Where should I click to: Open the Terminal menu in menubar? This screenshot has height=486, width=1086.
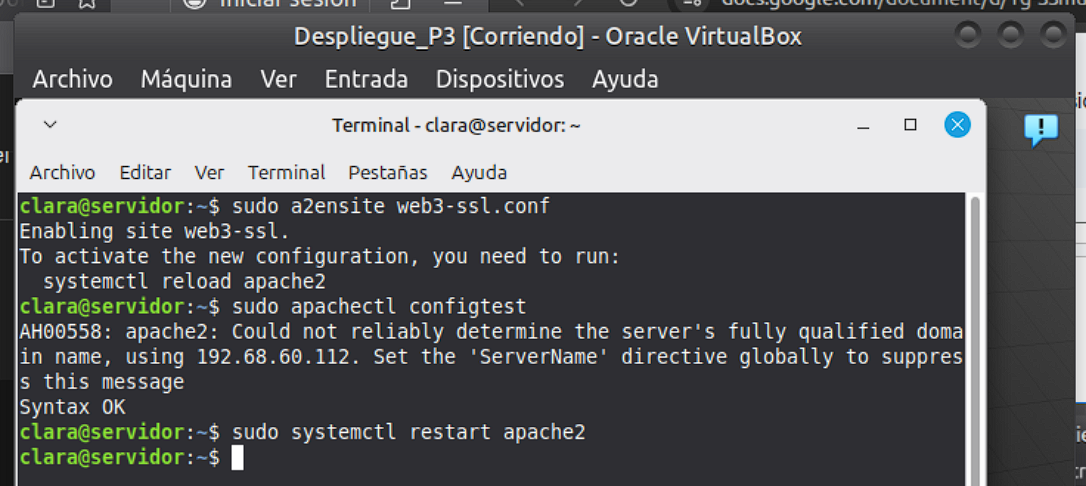point(286,172)
